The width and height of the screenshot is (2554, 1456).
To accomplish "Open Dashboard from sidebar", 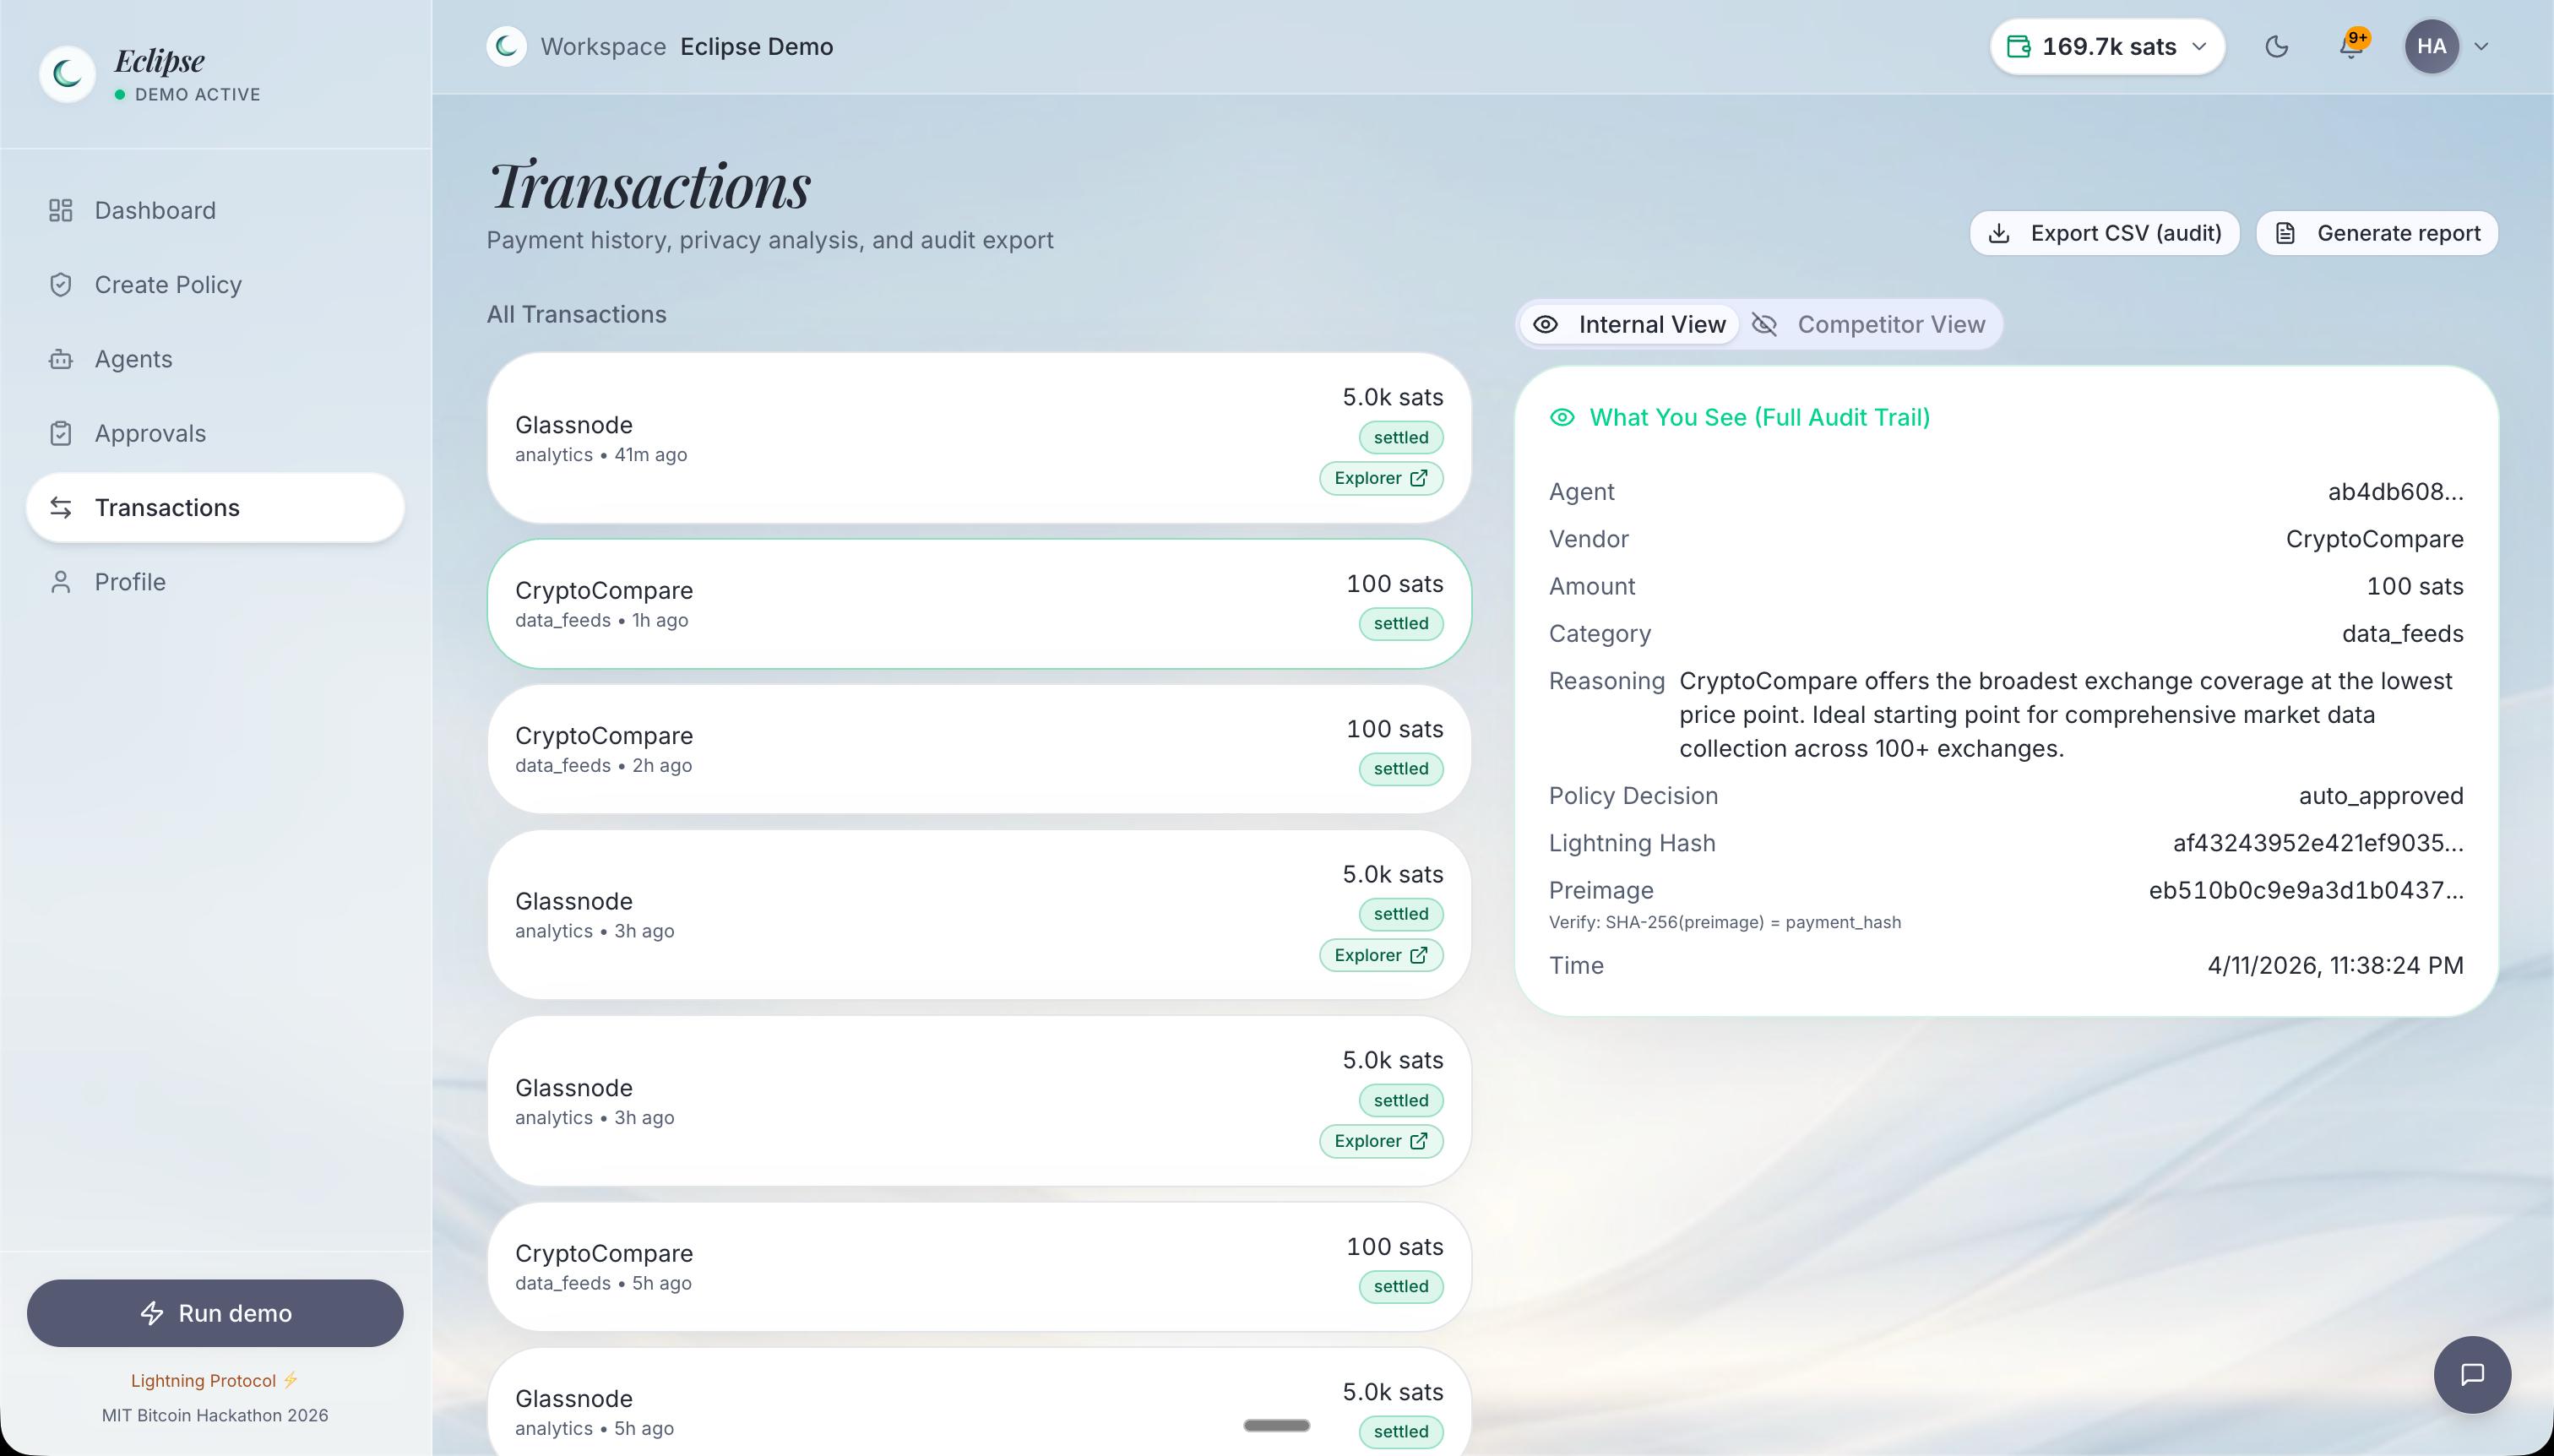I will coord(154,210).
